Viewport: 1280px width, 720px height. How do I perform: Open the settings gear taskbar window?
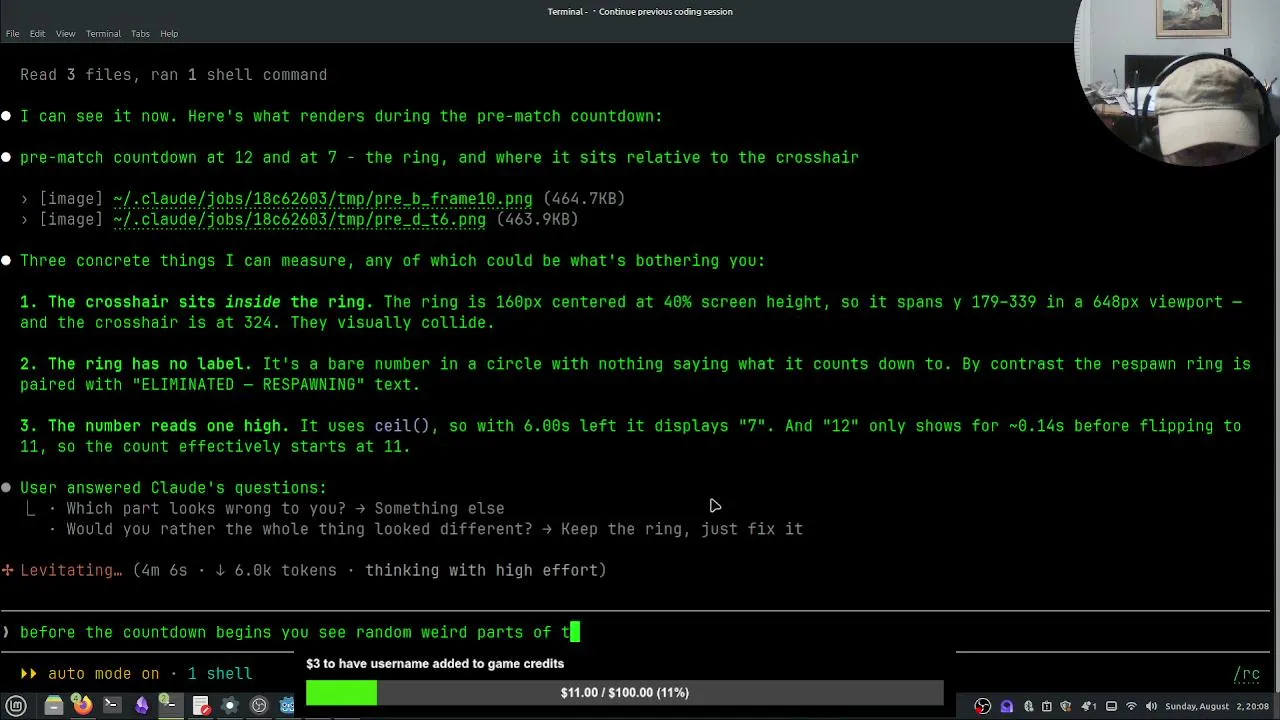(230, 705)
